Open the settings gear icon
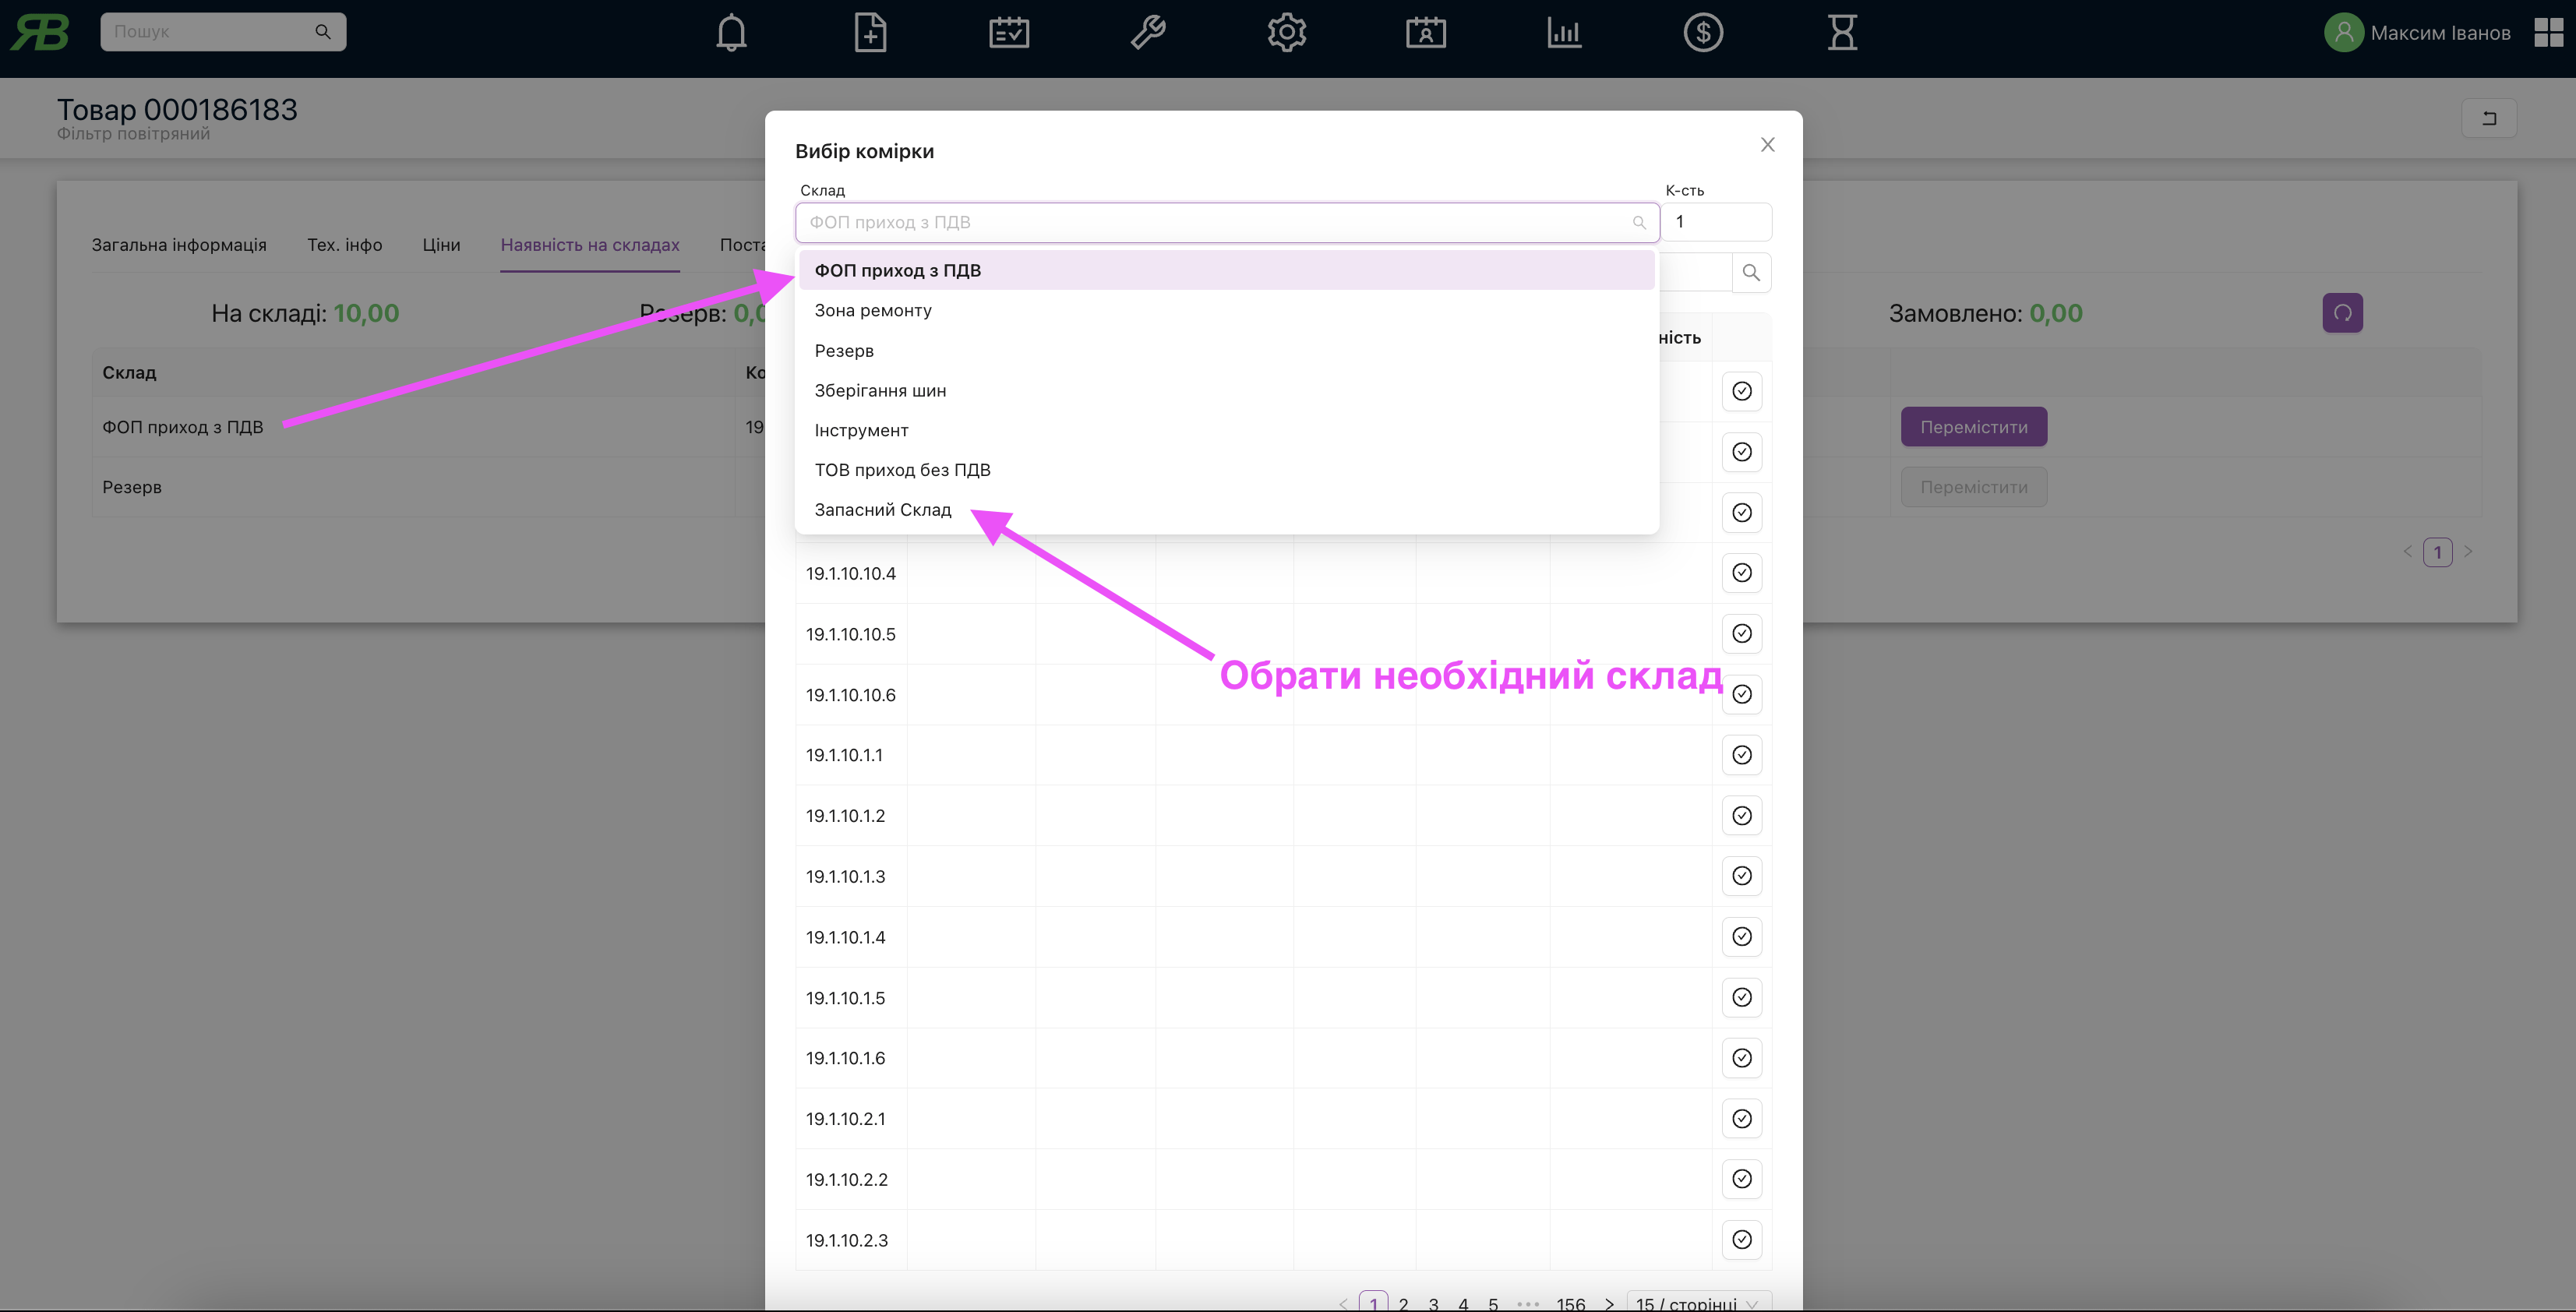The width and height of the screenshot is (2576, 1312). [1286, 33]
